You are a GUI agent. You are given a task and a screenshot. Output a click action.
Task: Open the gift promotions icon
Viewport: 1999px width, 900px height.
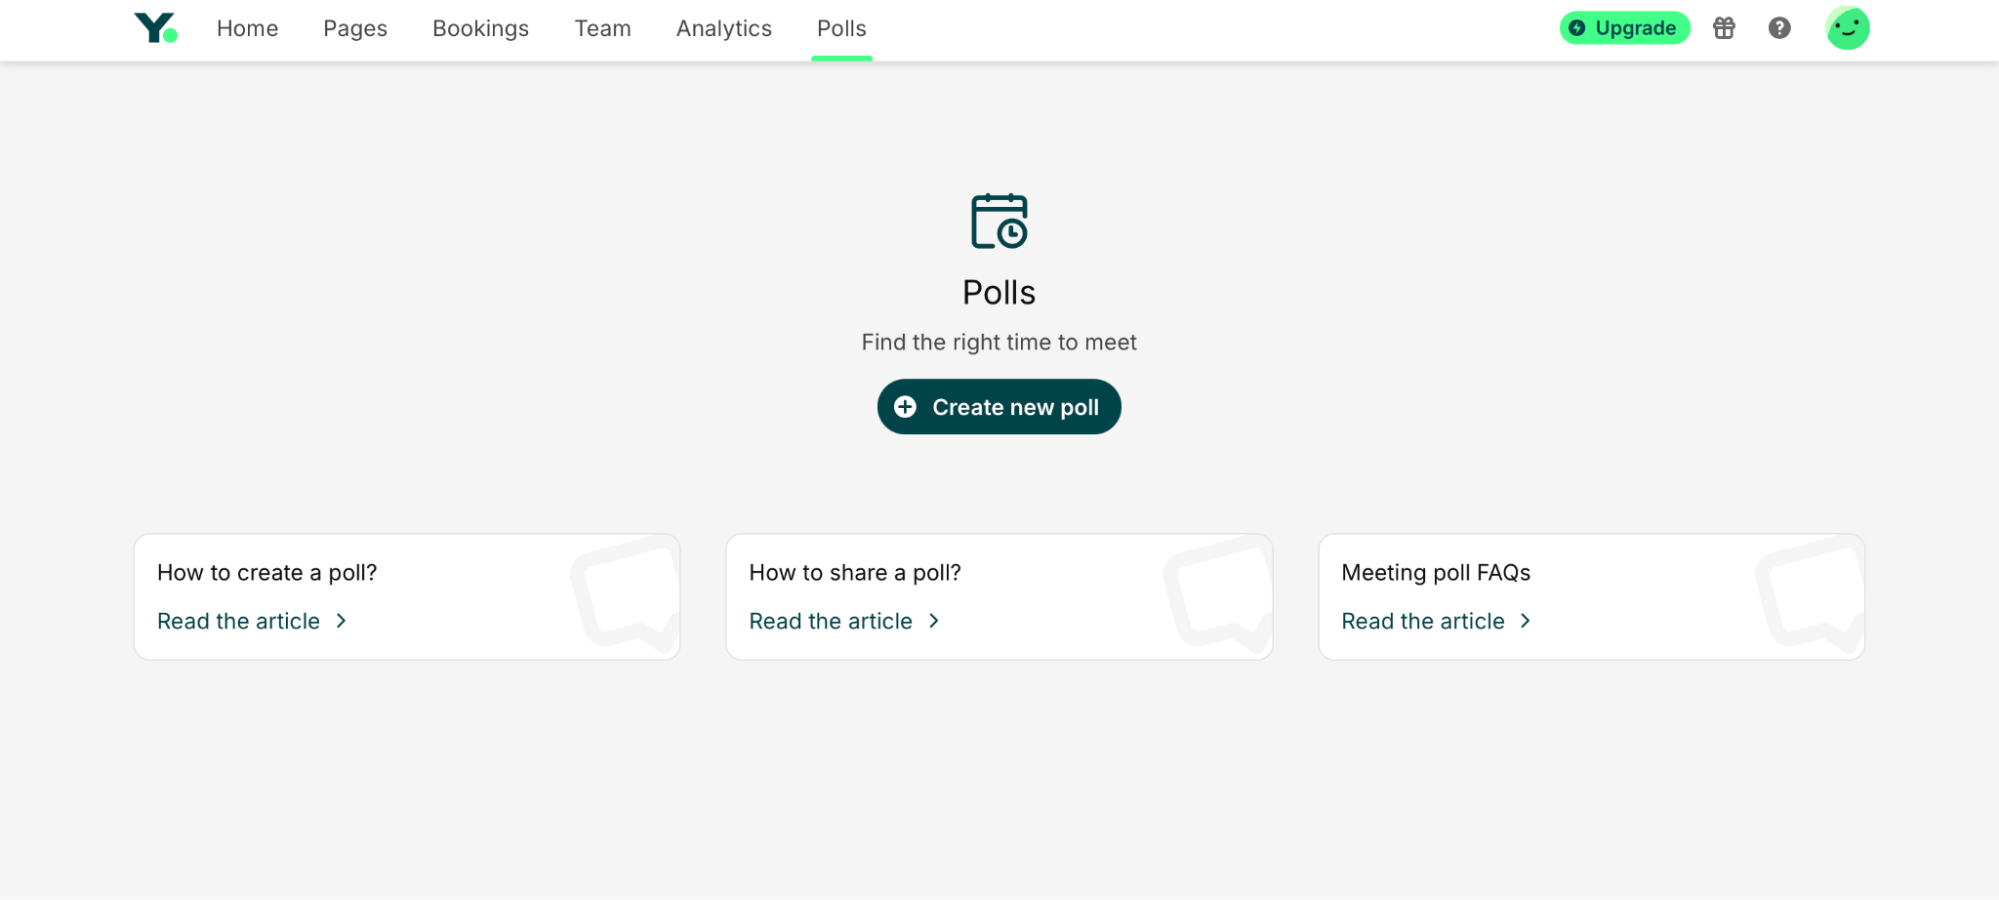[1723, 28]
